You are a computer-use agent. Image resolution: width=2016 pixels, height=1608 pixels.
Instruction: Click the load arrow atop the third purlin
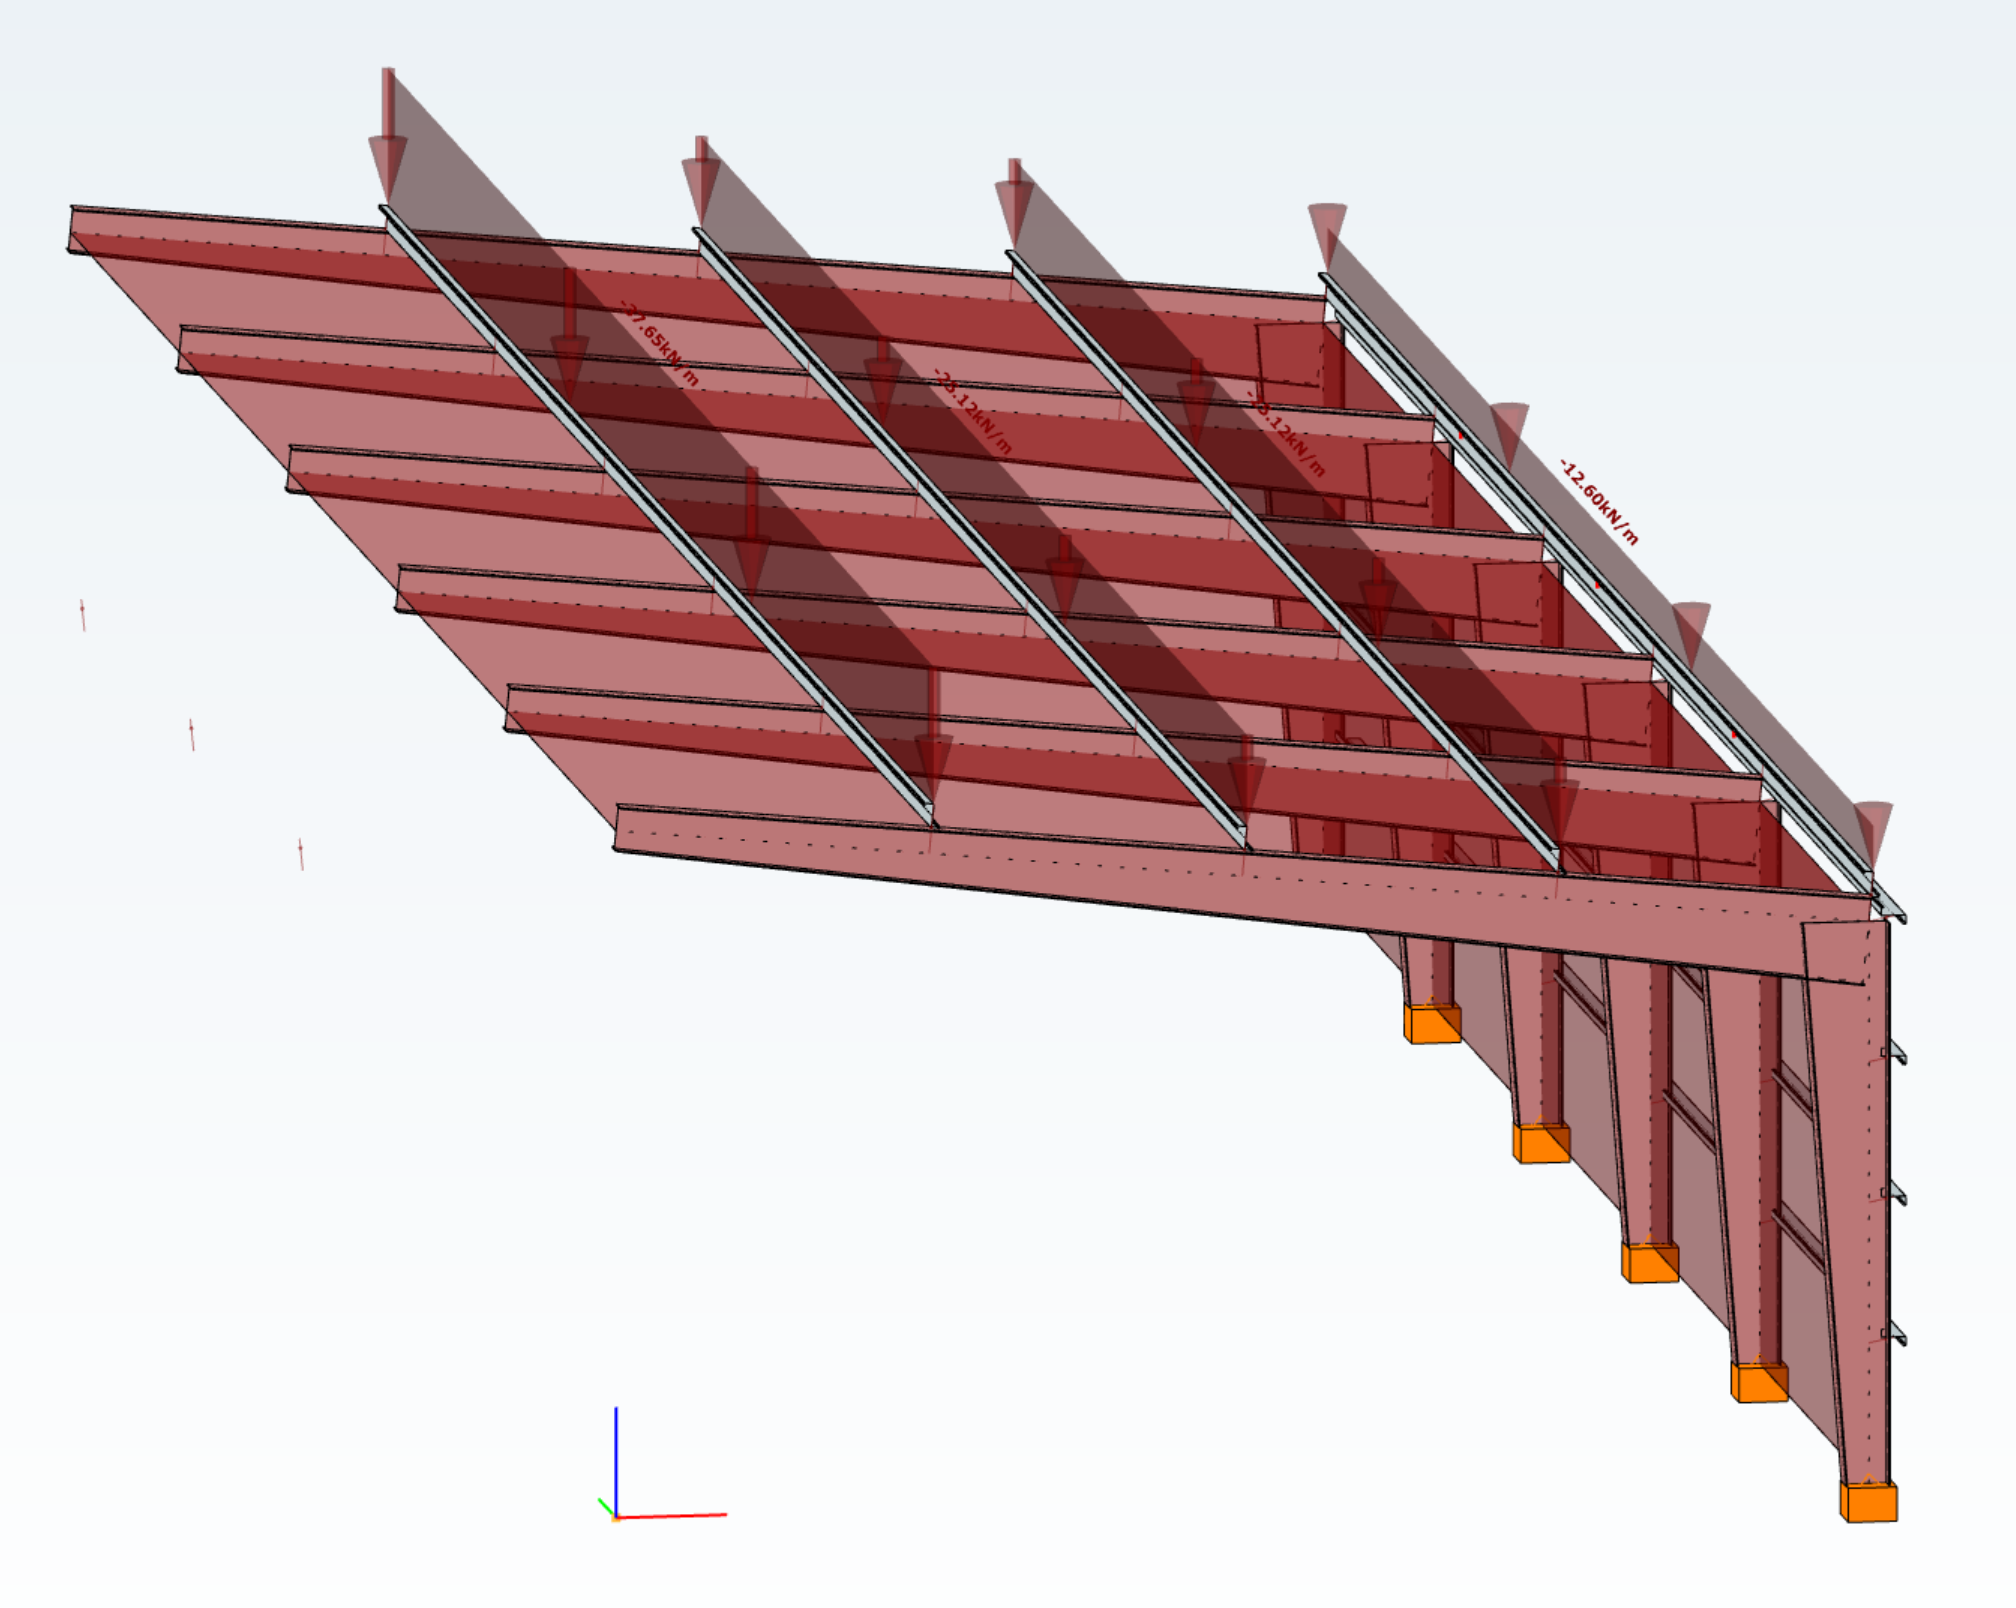tap(1014, 204)
